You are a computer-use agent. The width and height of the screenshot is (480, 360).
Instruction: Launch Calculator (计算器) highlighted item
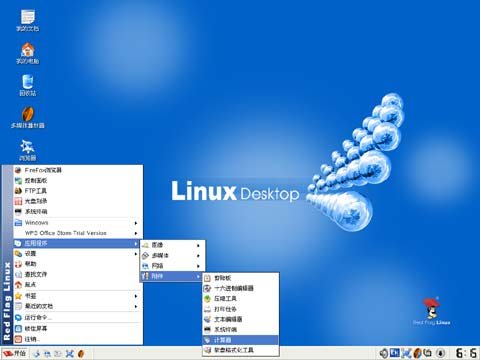tap(240, 340)
